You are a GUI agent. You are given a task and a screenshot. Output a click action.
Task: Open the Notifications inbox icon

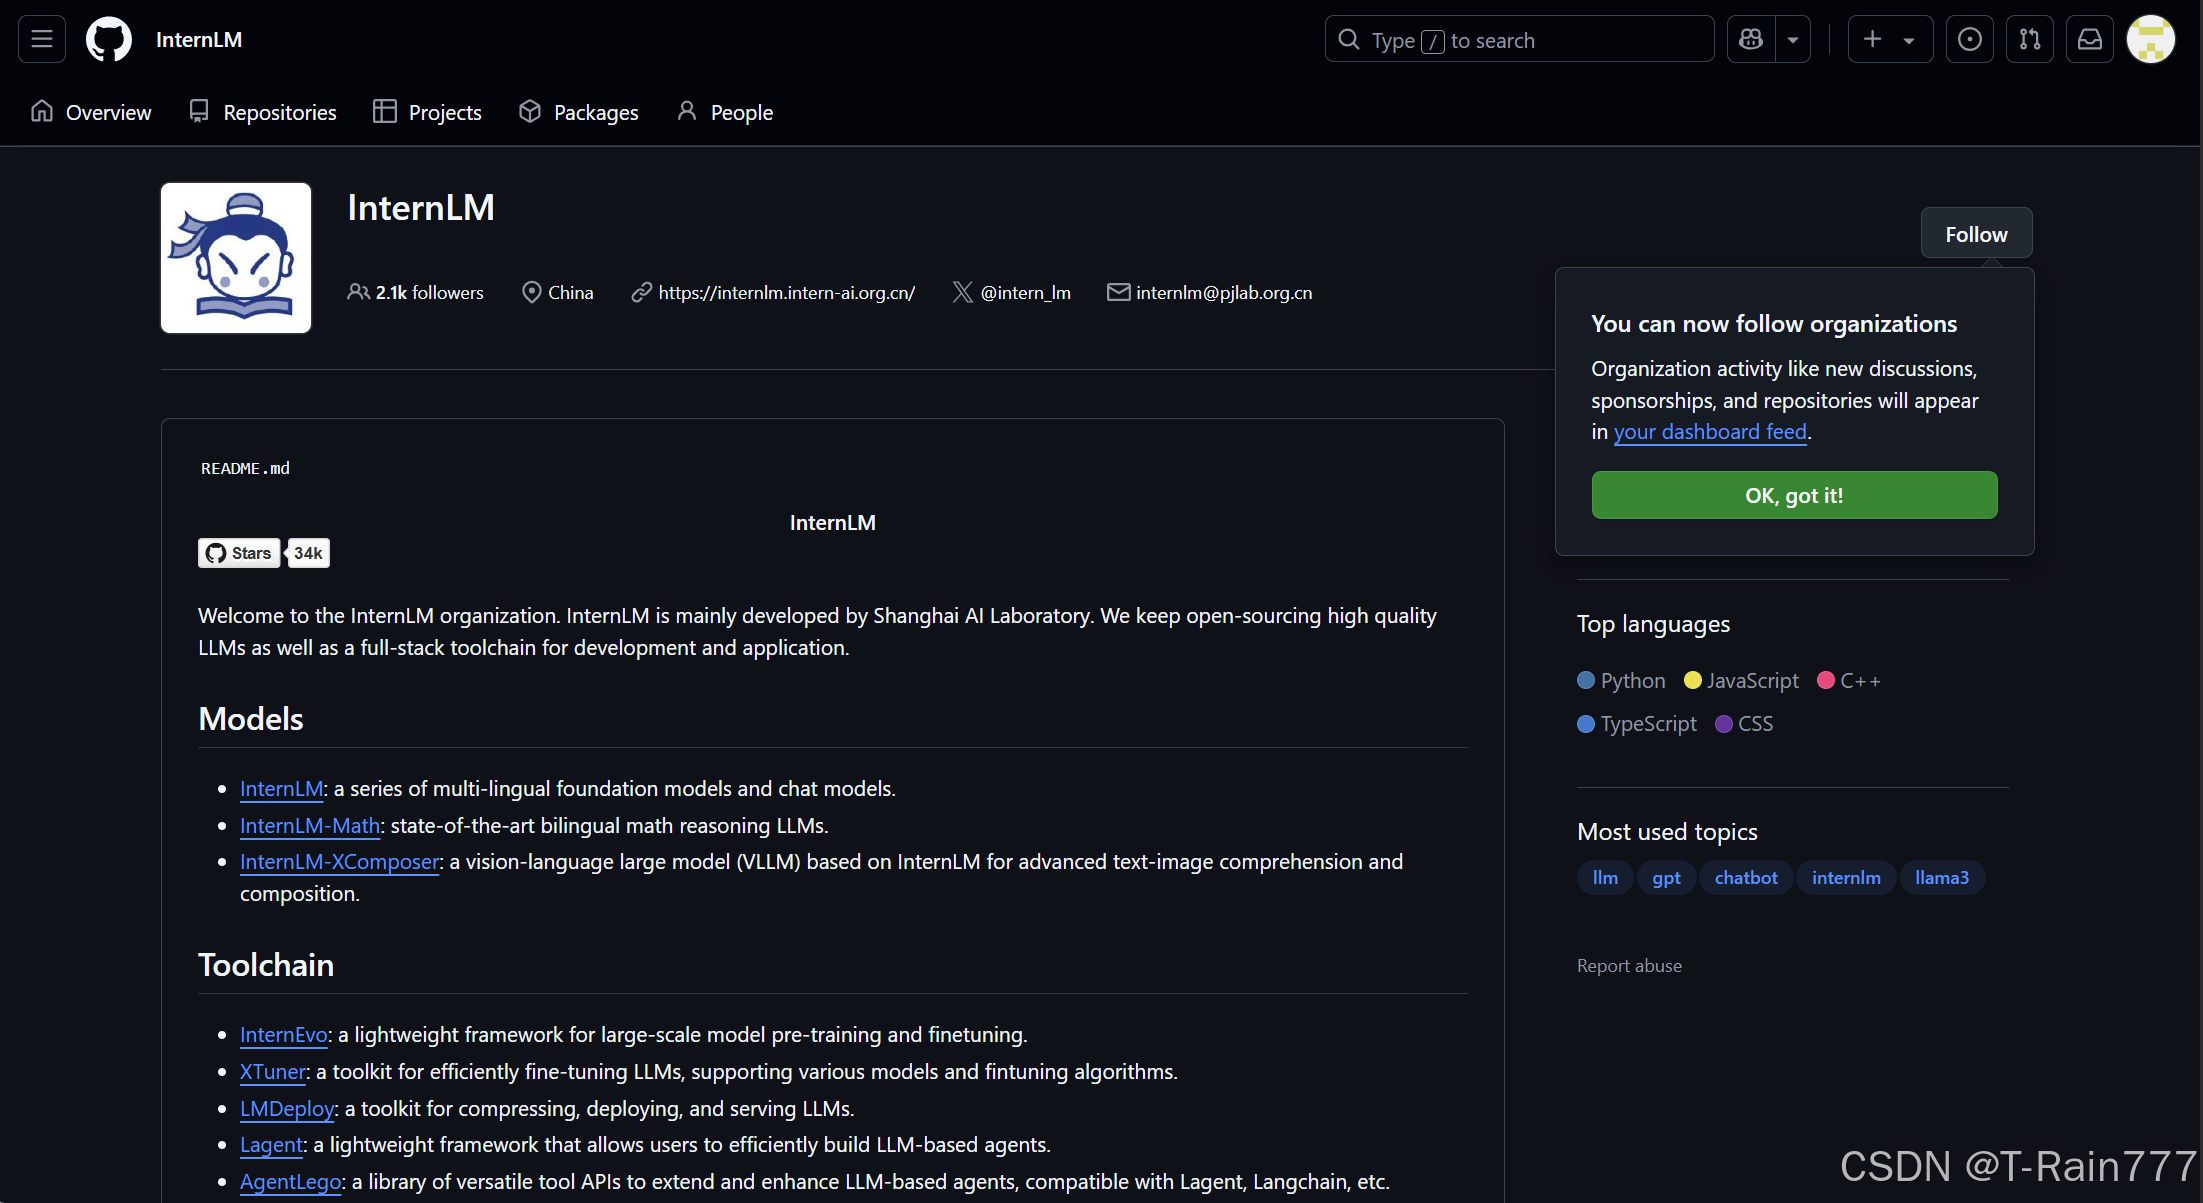[2090, 40]
